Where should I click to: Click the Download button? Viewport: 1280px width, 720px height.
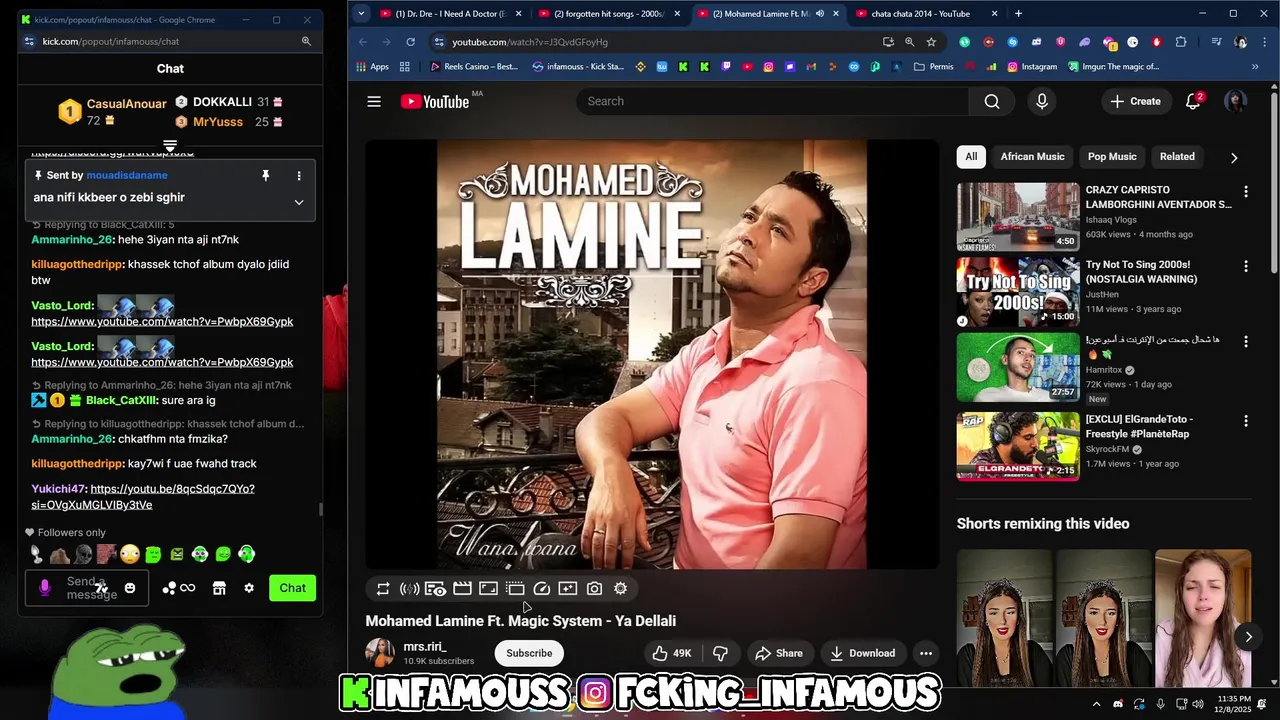[863, 653]
